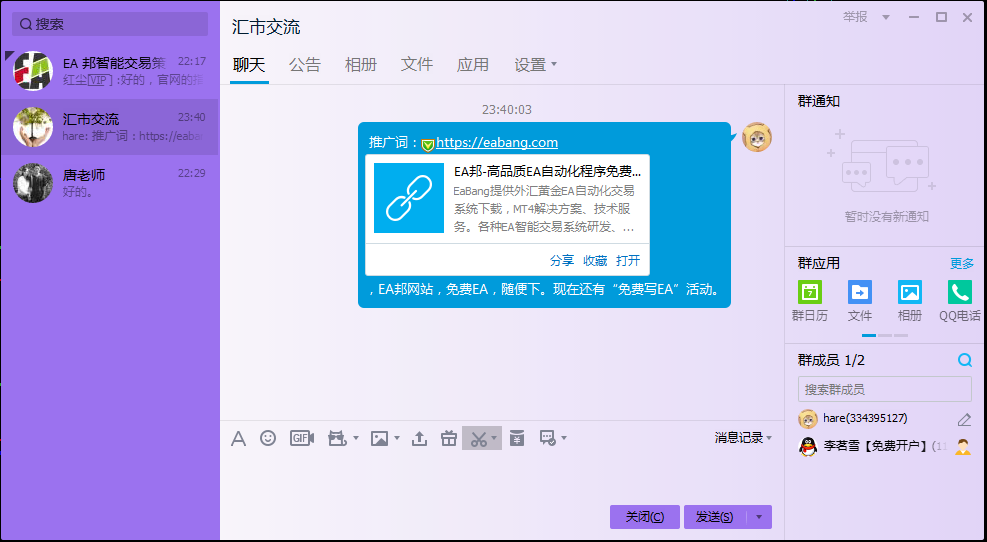Expand the speech bubble icon dropdown arrow

tap(563, 438)
